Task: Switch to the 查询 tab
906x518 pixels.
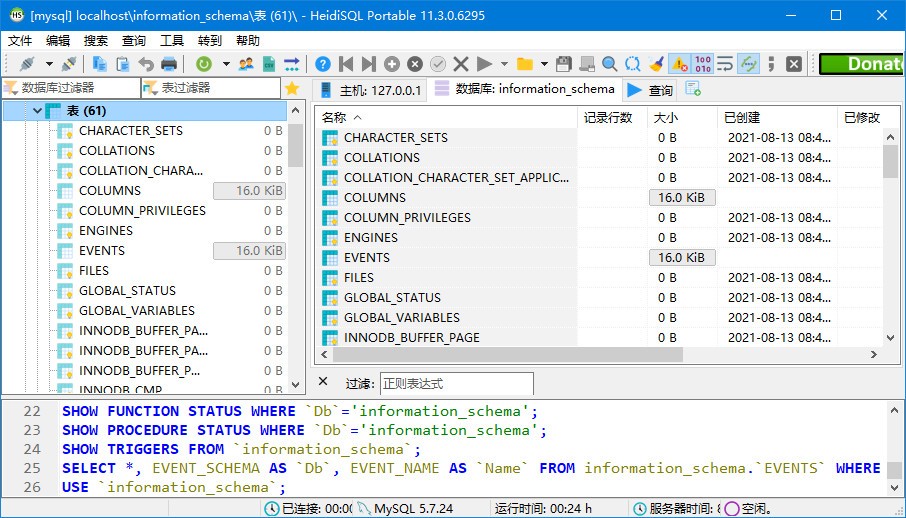Action: 650,90
